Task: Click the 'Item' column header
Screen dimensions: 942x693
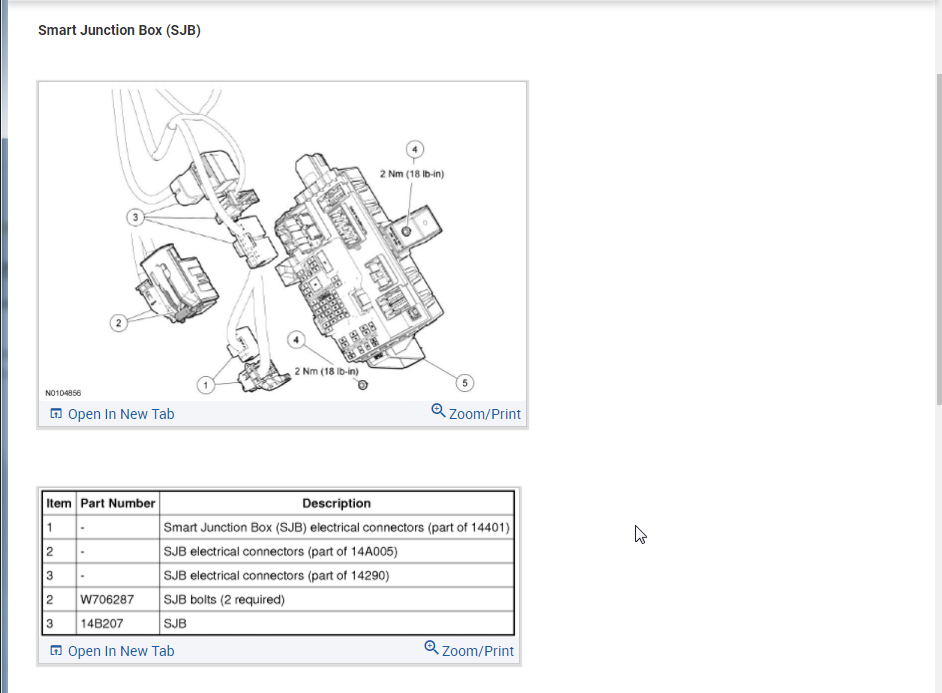Action: click(59, 503)
